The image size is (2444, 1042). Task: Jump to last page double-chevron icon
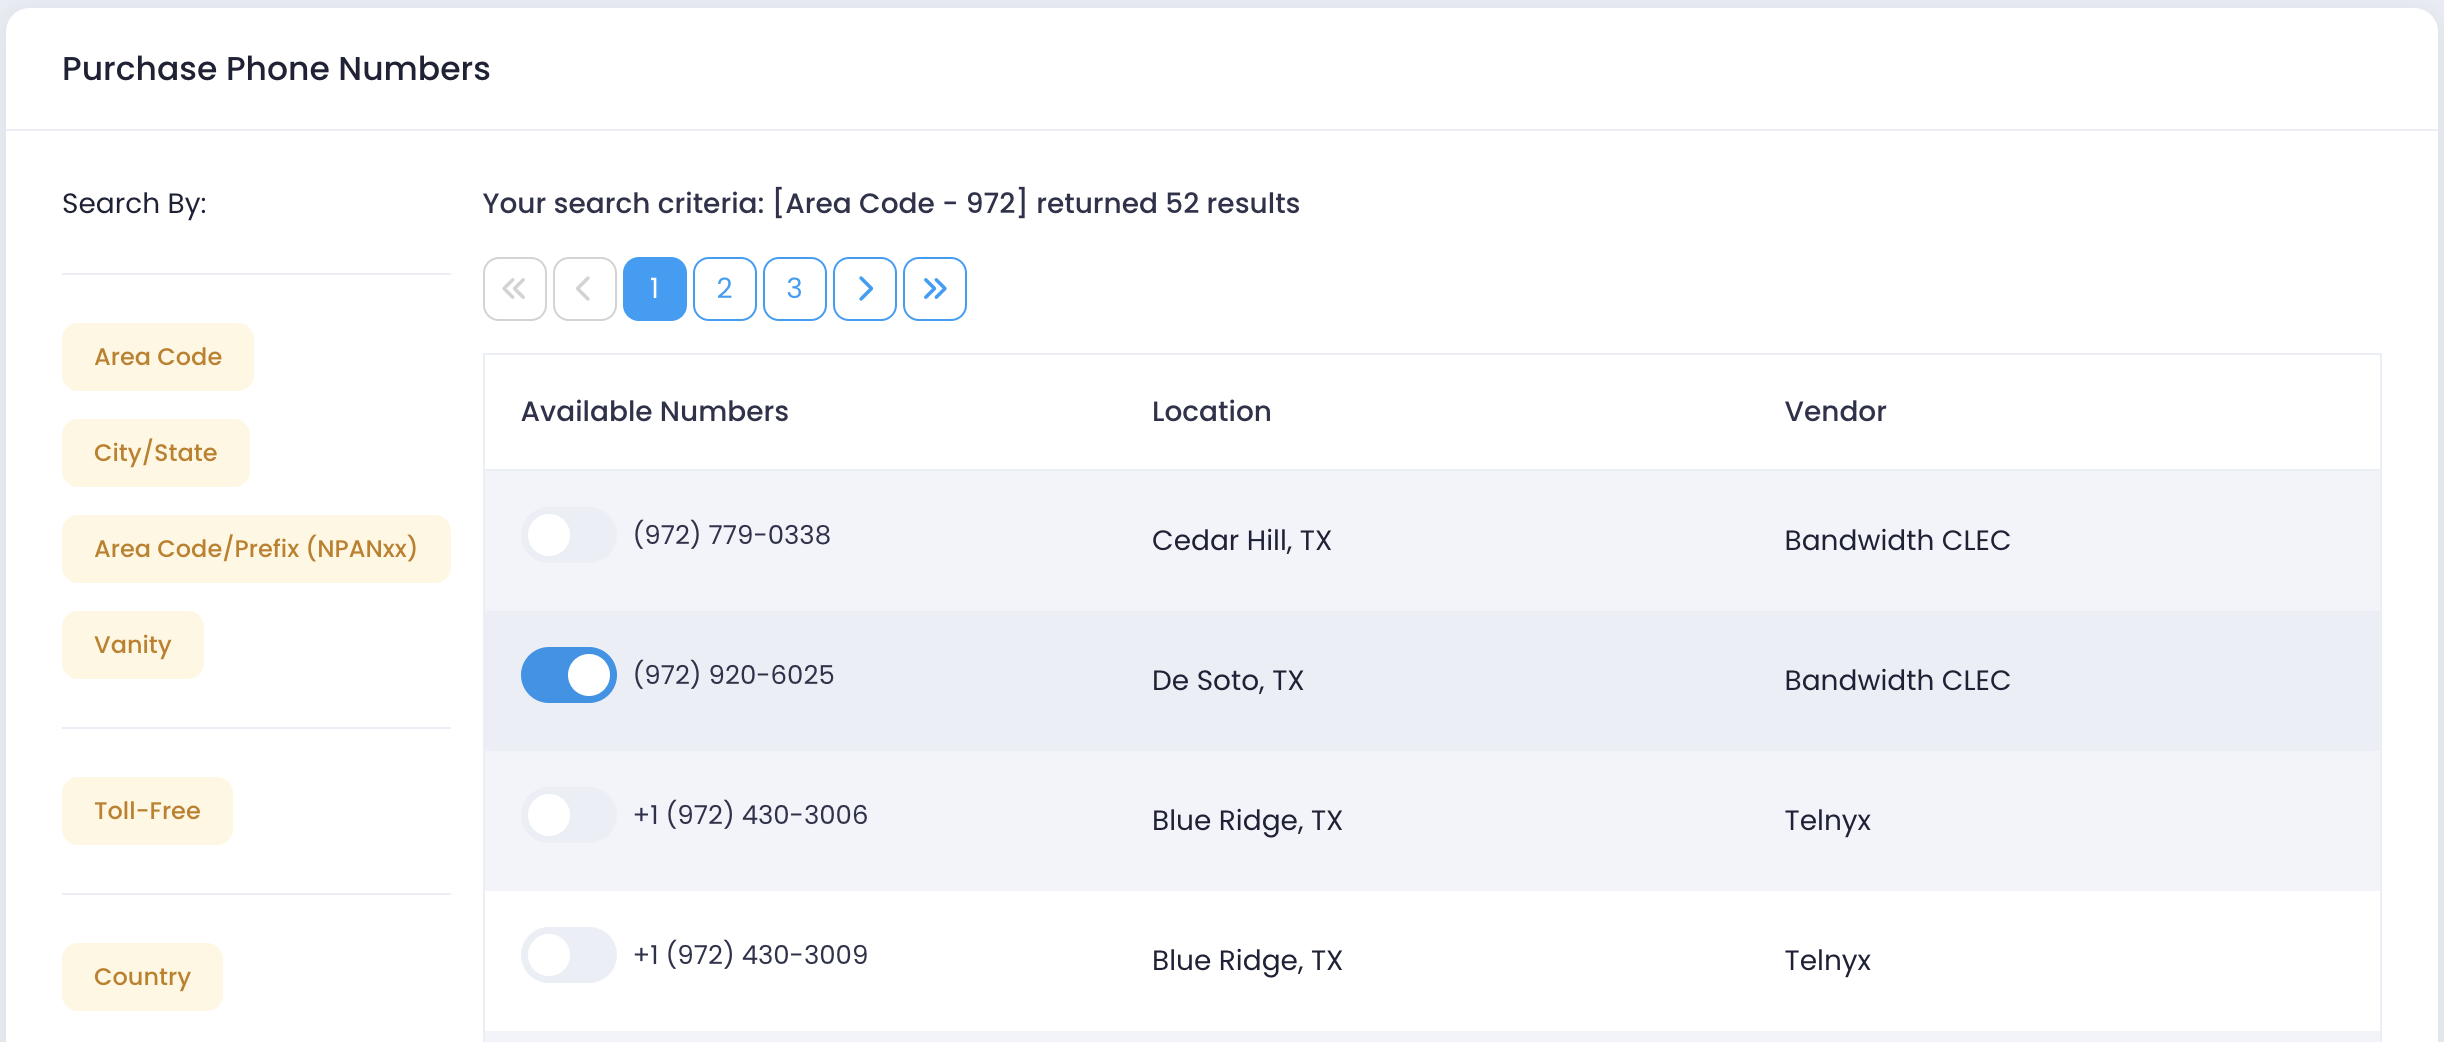click(934, 289)
